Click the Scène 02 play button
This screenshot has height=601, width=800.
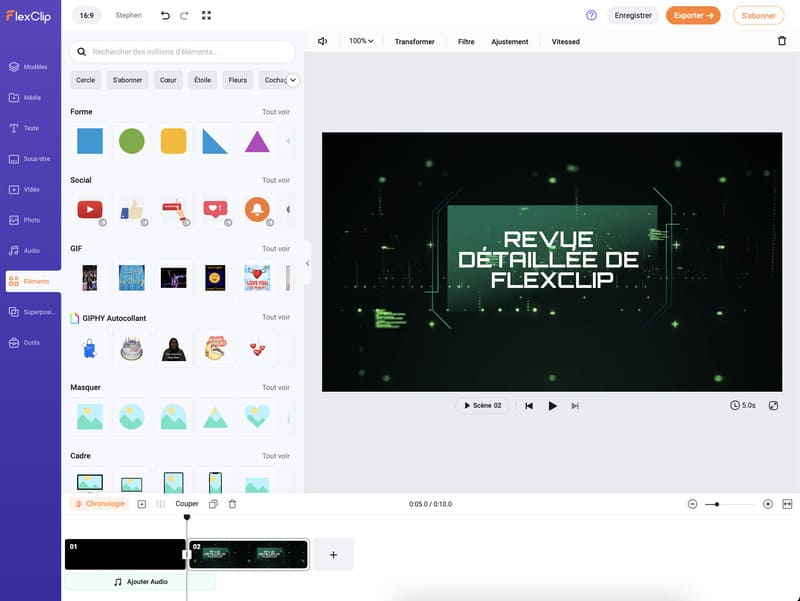(x=482, y=406)
